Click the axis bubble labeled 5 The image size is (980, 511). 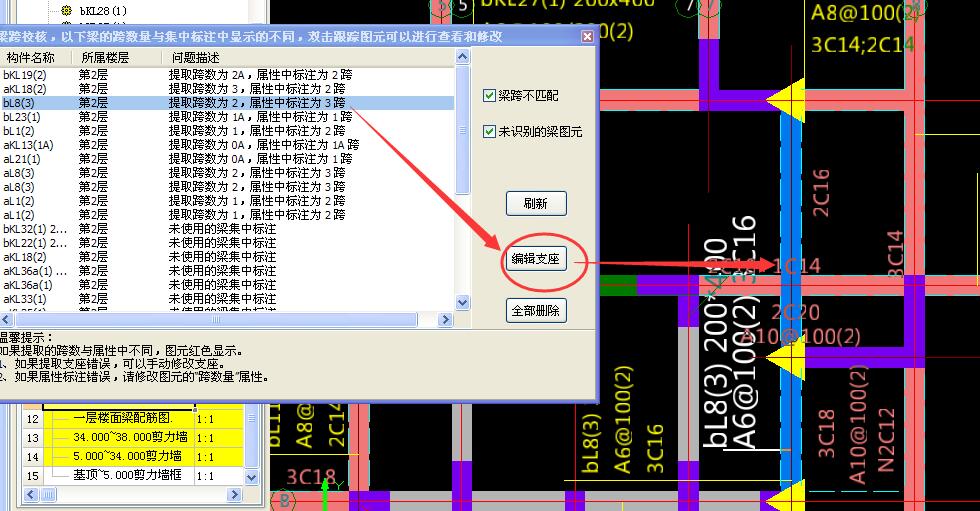(462, 7)
